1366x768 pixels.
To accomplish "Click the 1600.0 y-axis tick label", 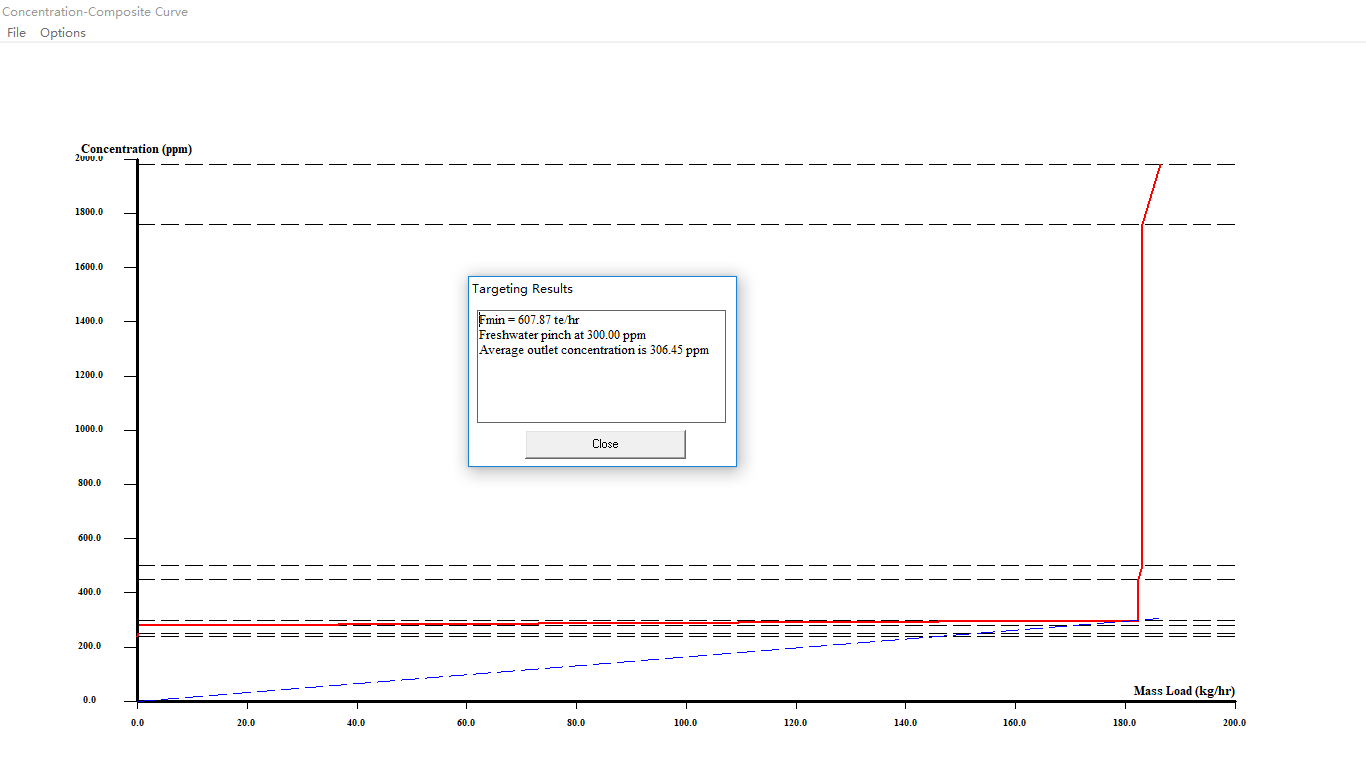I will (x=89, y=267).
